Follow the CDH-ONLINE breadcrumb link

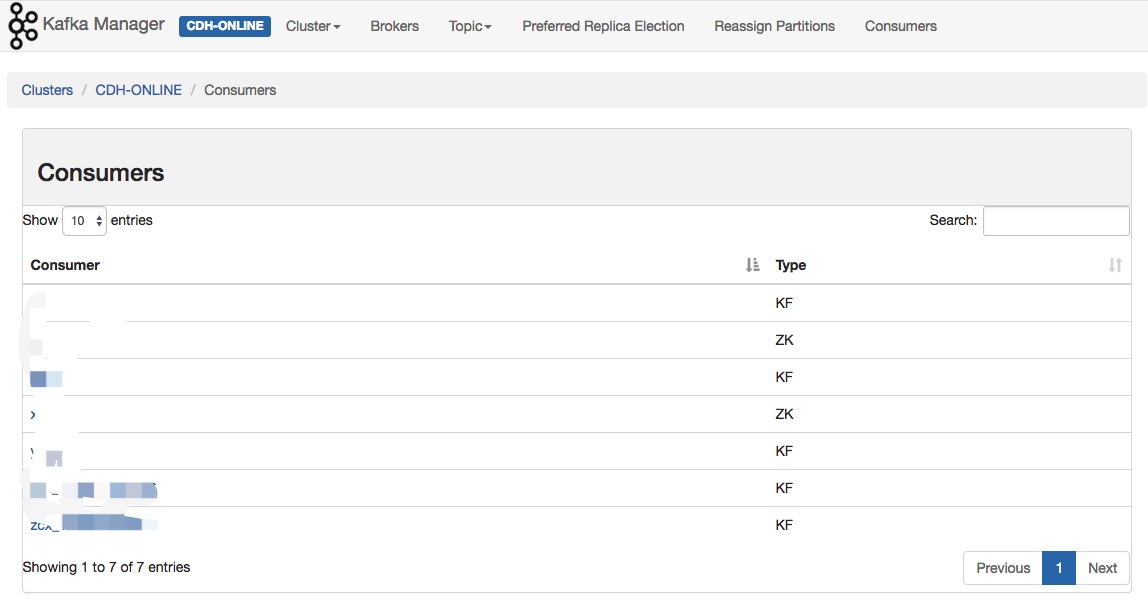pyautogui.click(x=138, y=90)
